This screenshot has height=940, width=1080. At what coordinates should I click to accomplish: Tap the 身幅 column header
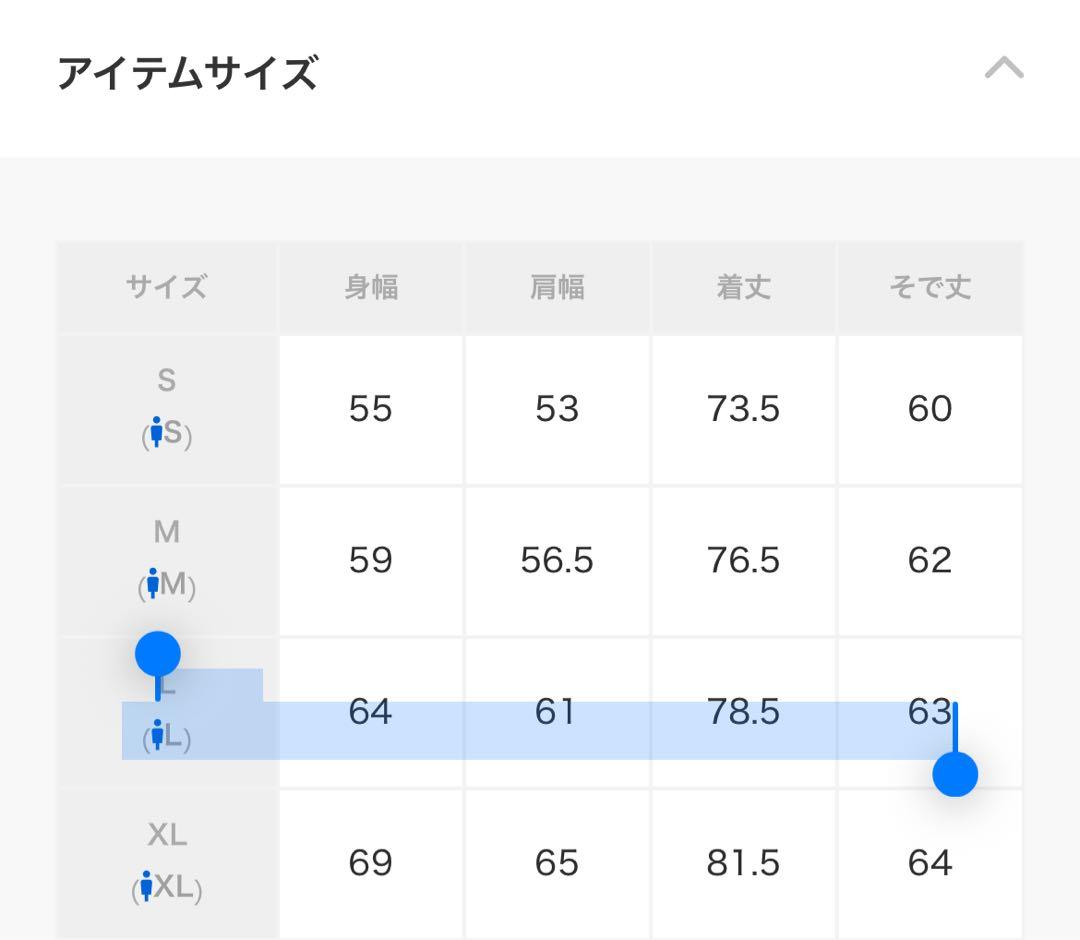pyautogui.click(x=371, y=288)
